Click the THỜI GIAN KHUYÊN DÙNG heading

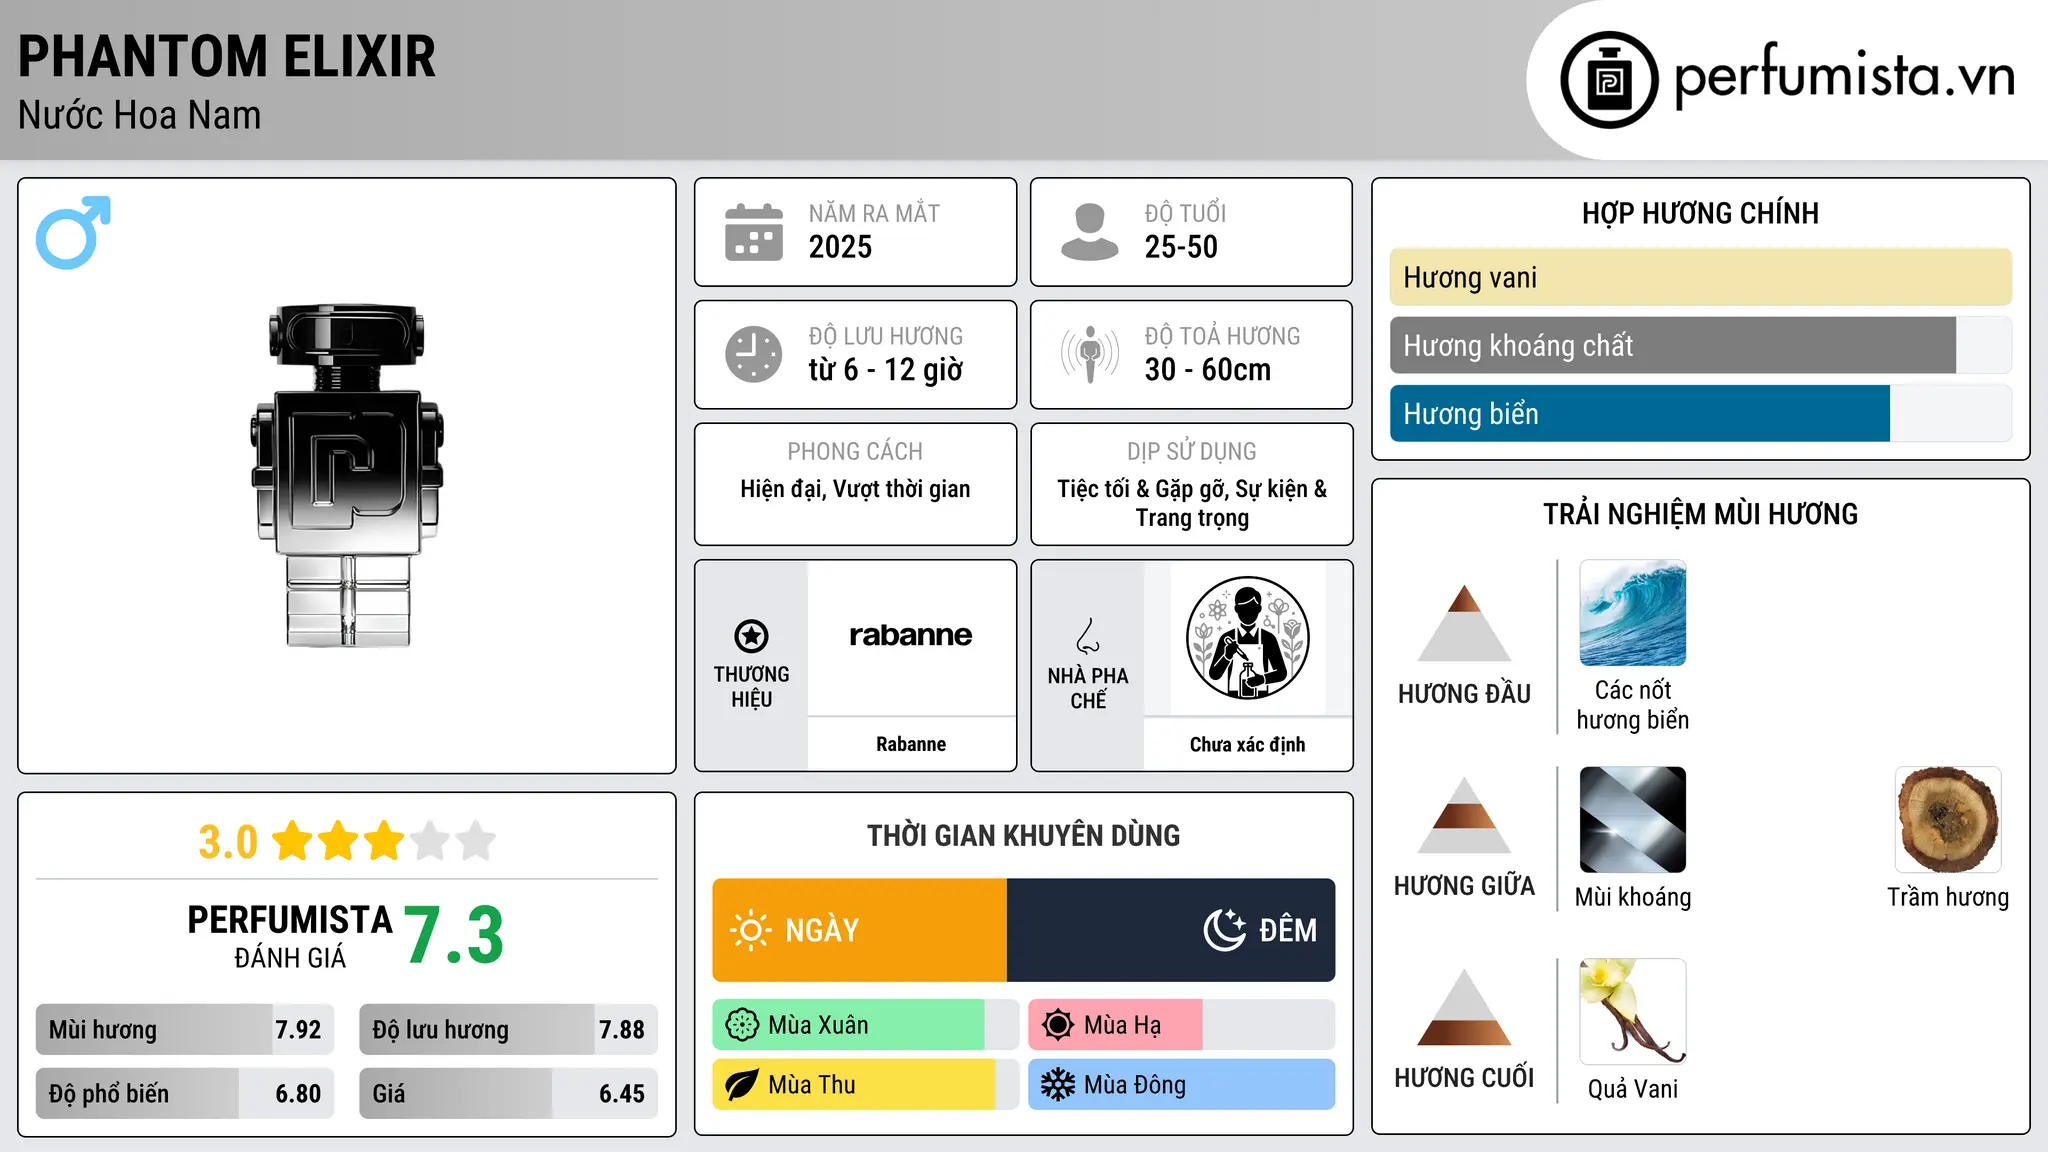(x=1024, y=835)
